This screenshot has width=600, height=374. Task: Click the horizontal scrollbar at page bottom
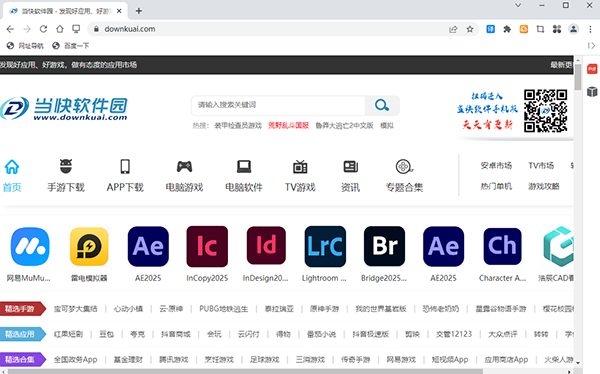click(x=245, y=371)
